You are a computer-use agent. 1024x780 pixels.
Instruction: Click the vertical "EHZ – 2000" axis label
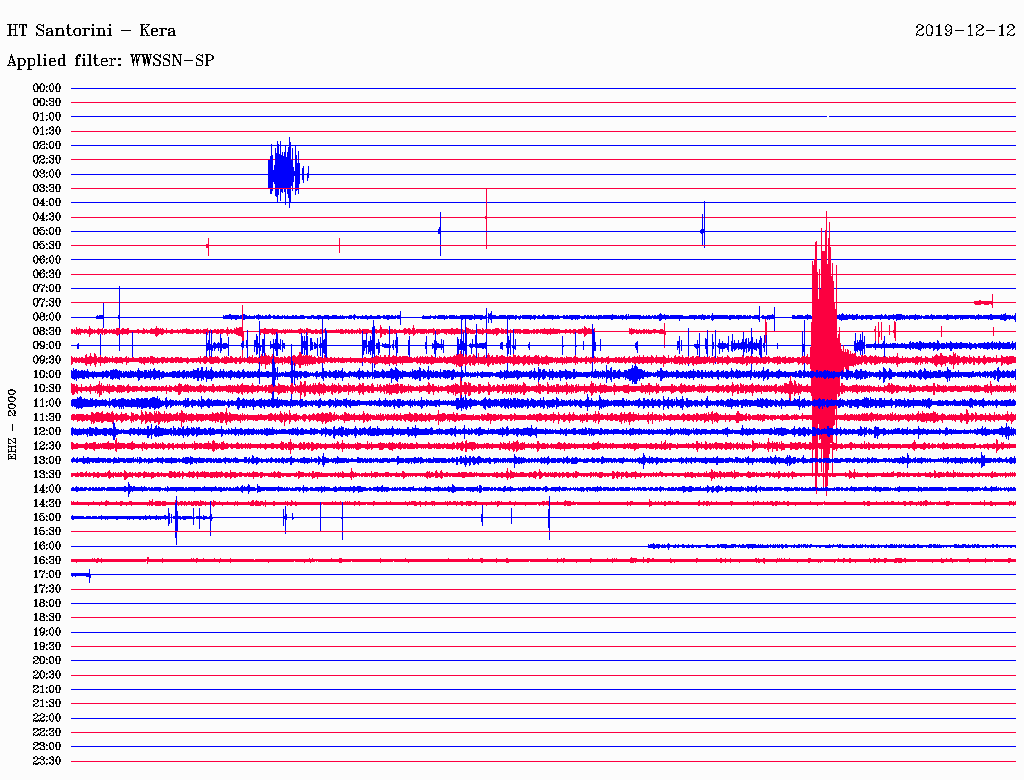(12, 425)
